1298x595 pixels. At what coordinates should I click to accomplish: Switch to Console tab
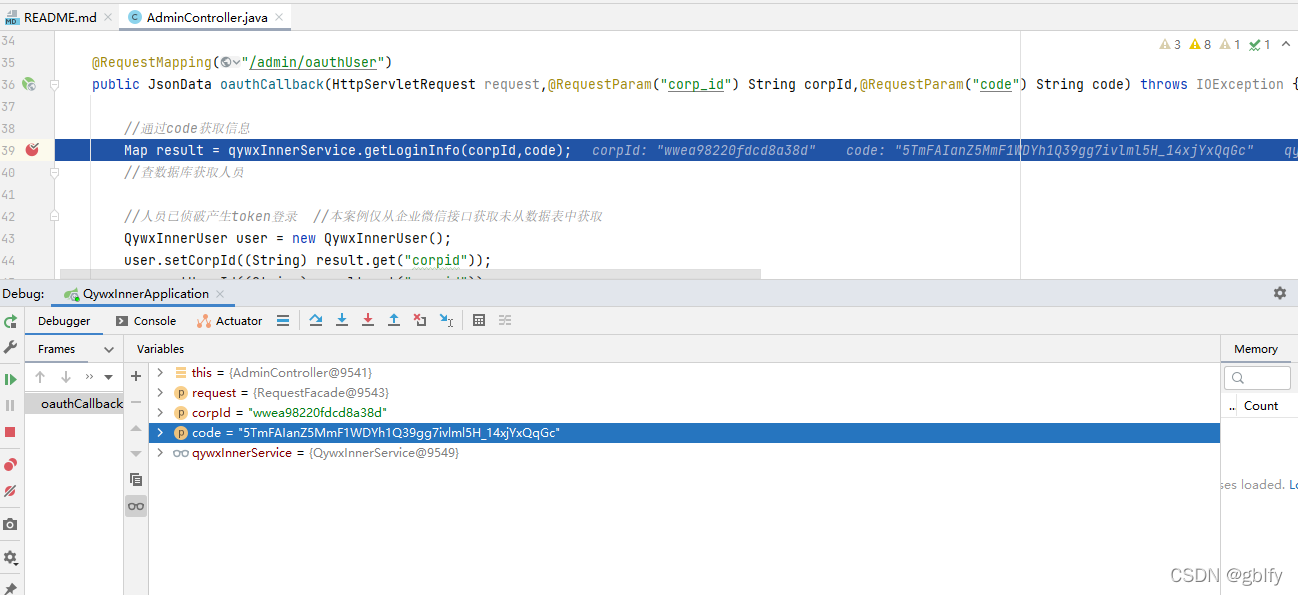coord(146,321)
